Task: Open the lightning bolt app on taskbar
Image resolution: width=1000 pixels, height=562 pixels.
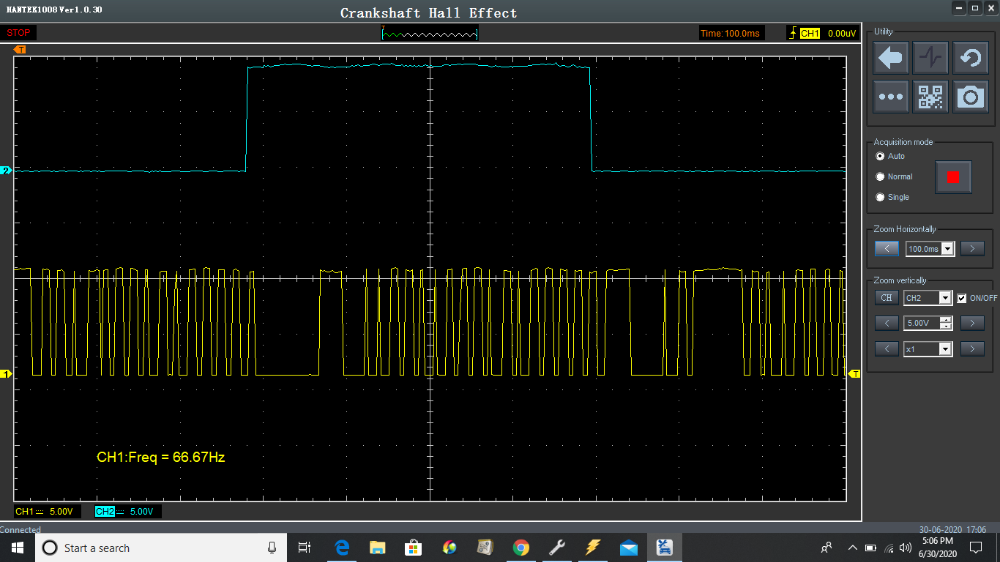Action: (x=592, y=548)
